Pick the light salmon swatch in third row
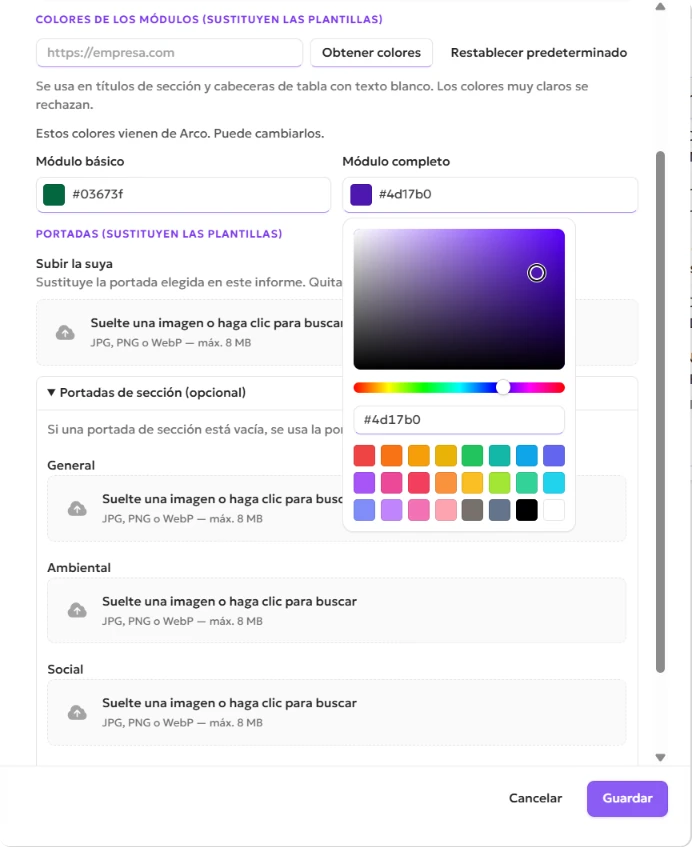This screenshot has height=847, width=692. (446, 510)
